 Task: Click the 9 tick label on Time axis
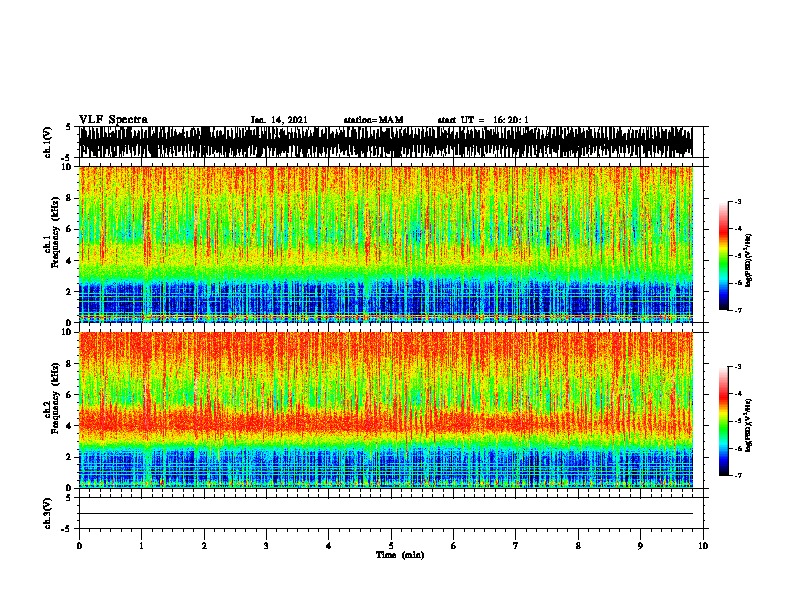pyautogui.click(x=640, y=546)
